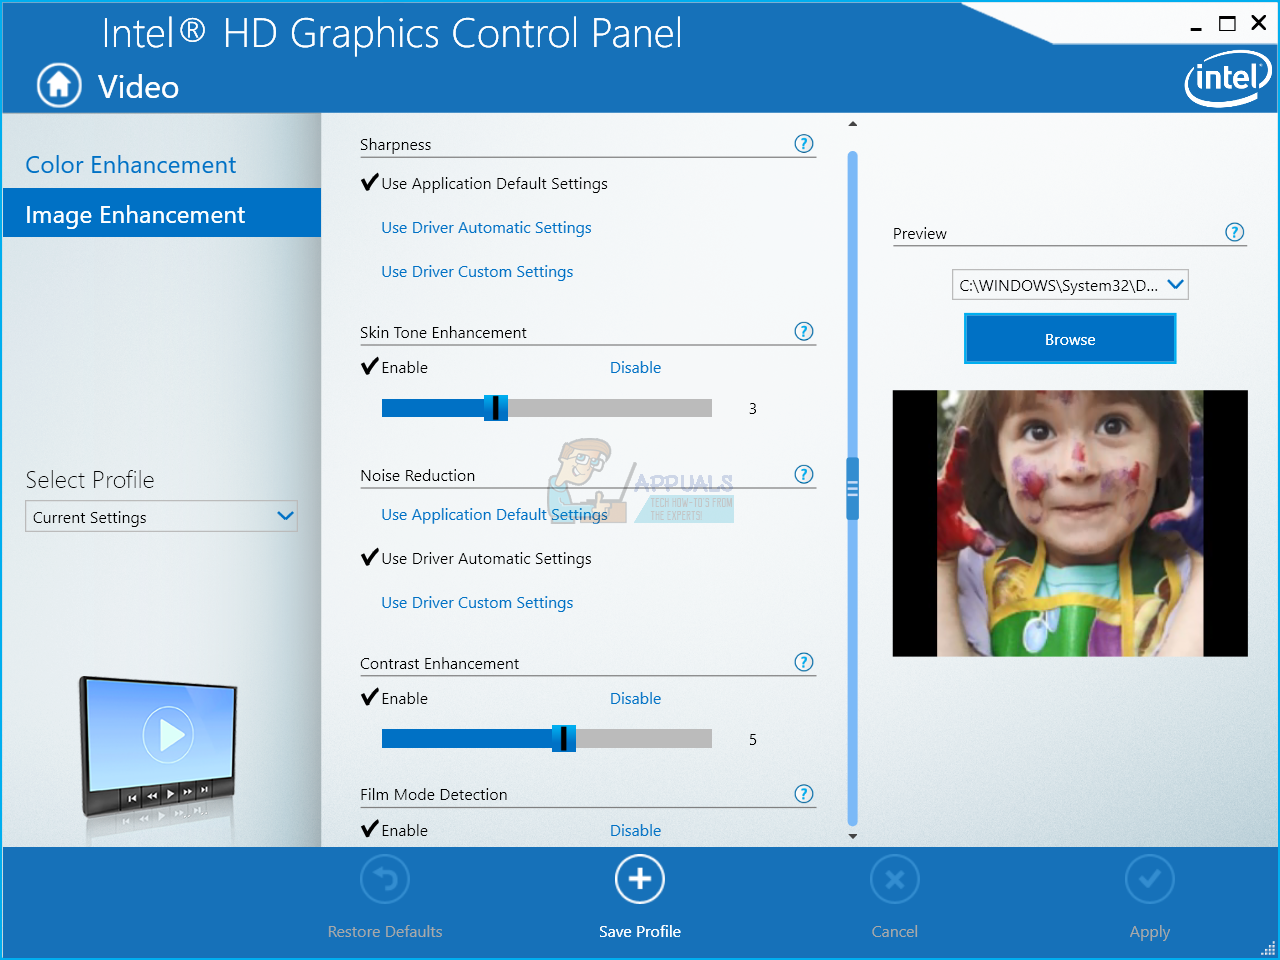1280x960 pixels.
Task: Click the Video section title
Action: [138, 87]
